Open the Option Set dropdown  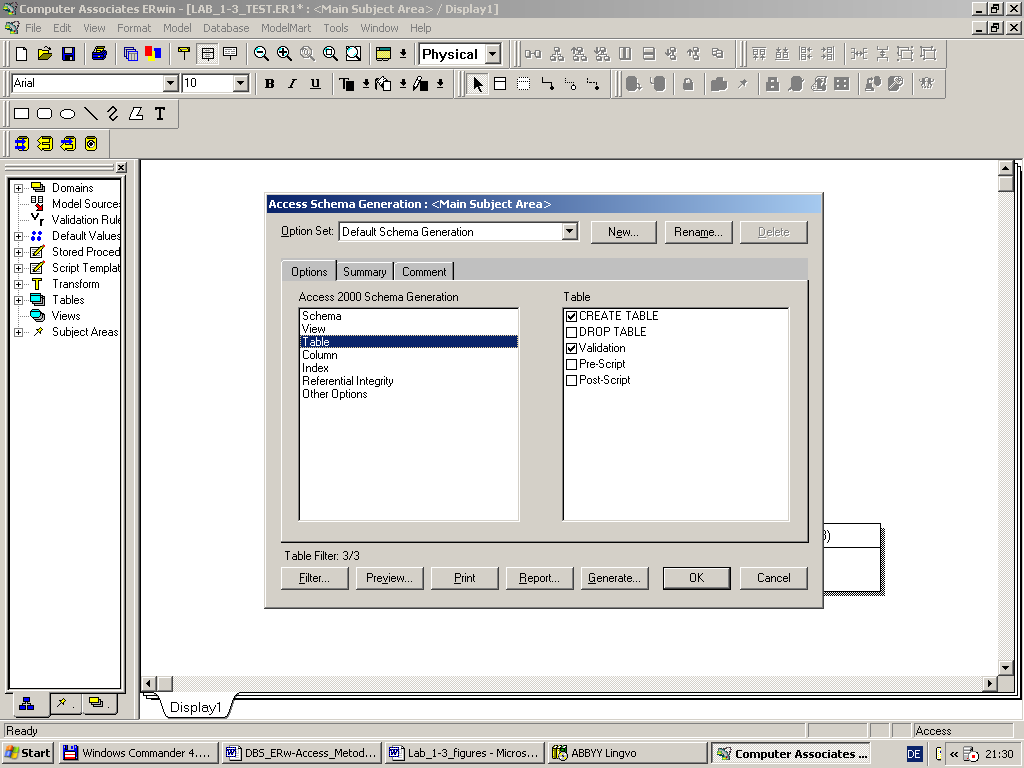click(569, 232)
